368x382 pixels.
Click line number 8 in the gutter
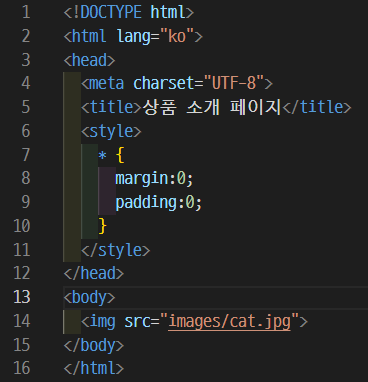[x=26, y=178]
